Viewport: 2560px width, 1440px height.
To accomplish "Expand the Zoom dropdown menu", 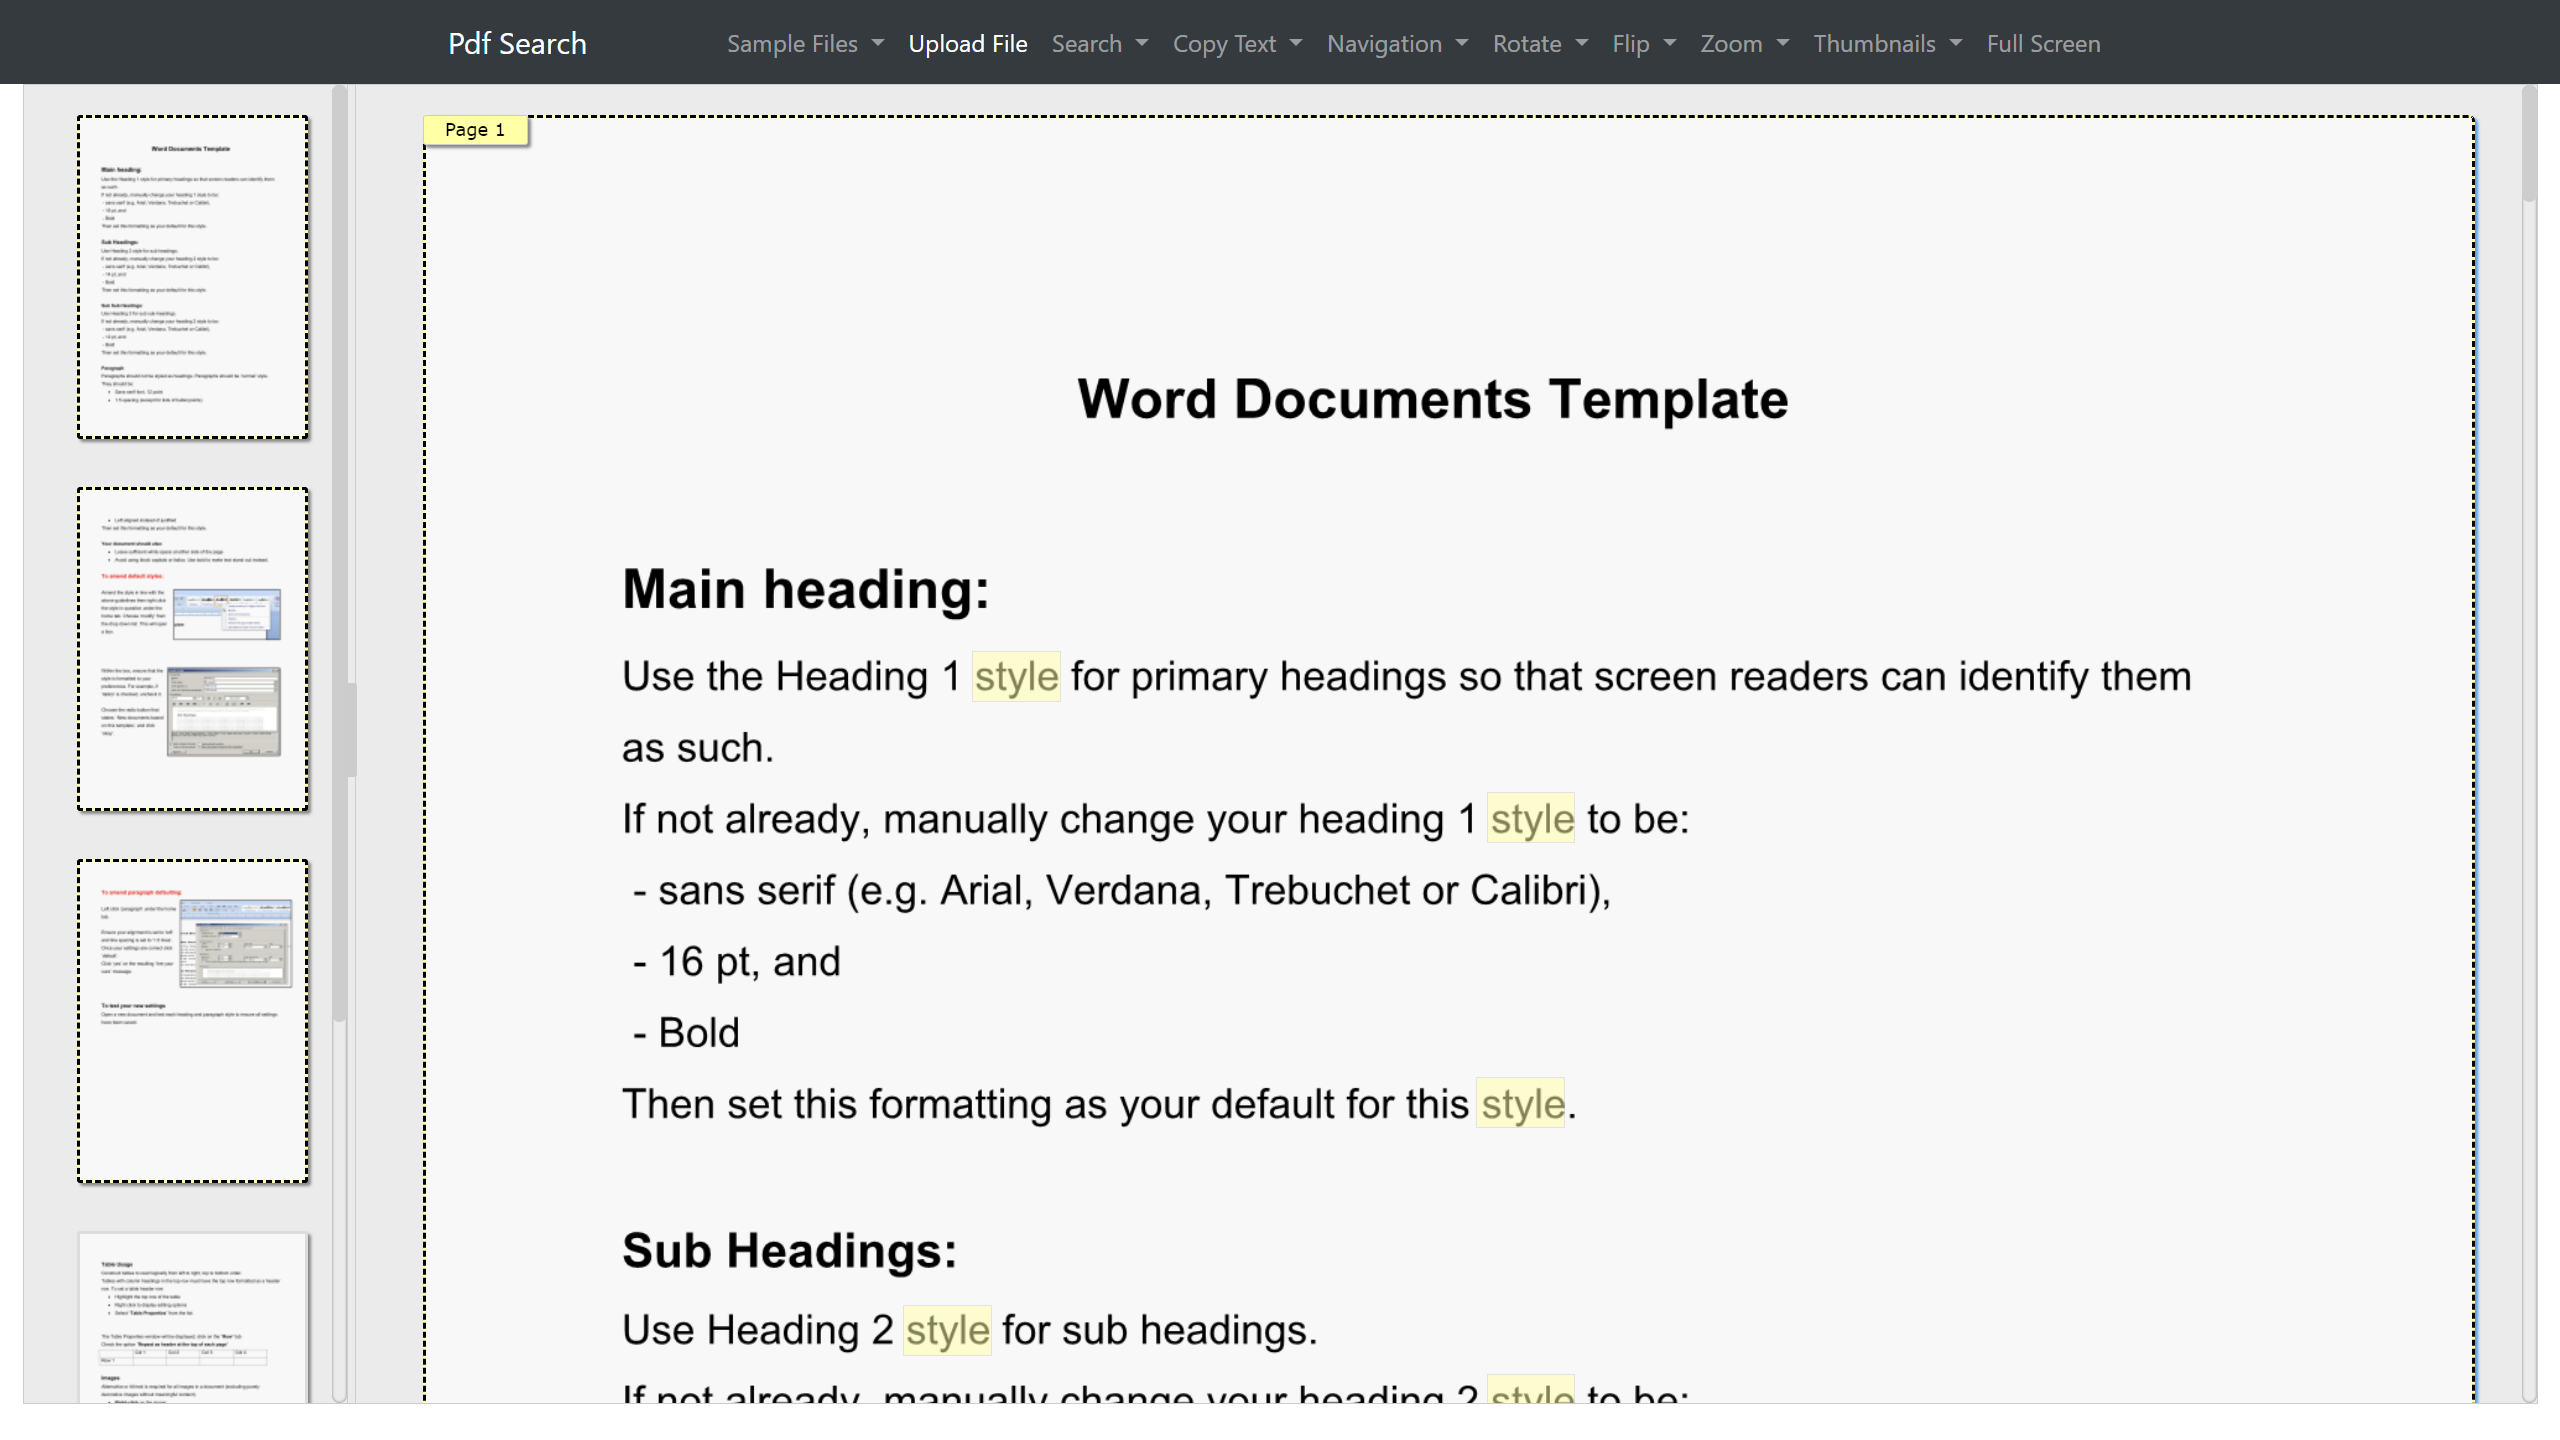I will [x=1744, y=44].
